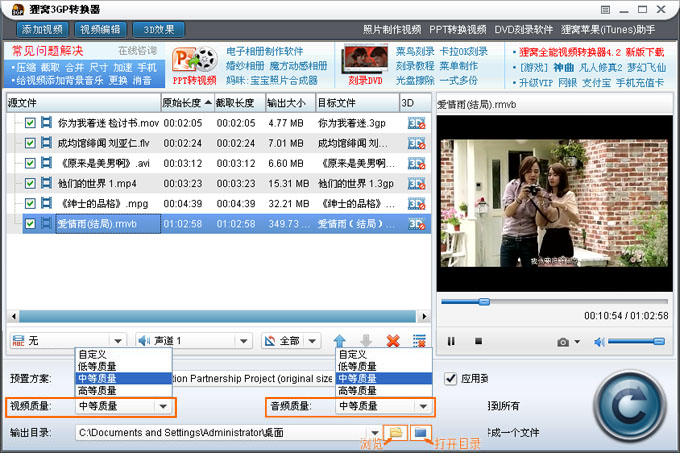This screenshot has height=453, width=680.
Task: Expand the 视频质量 dropdown arrow
Action: tap(163, 406)
